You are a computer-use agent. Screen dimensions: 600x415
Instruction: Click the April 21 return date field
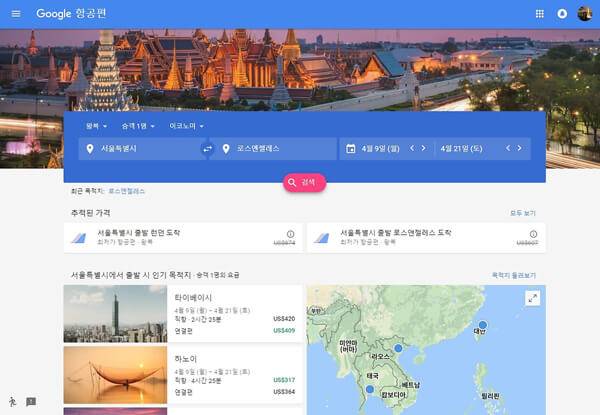(483, 148)
